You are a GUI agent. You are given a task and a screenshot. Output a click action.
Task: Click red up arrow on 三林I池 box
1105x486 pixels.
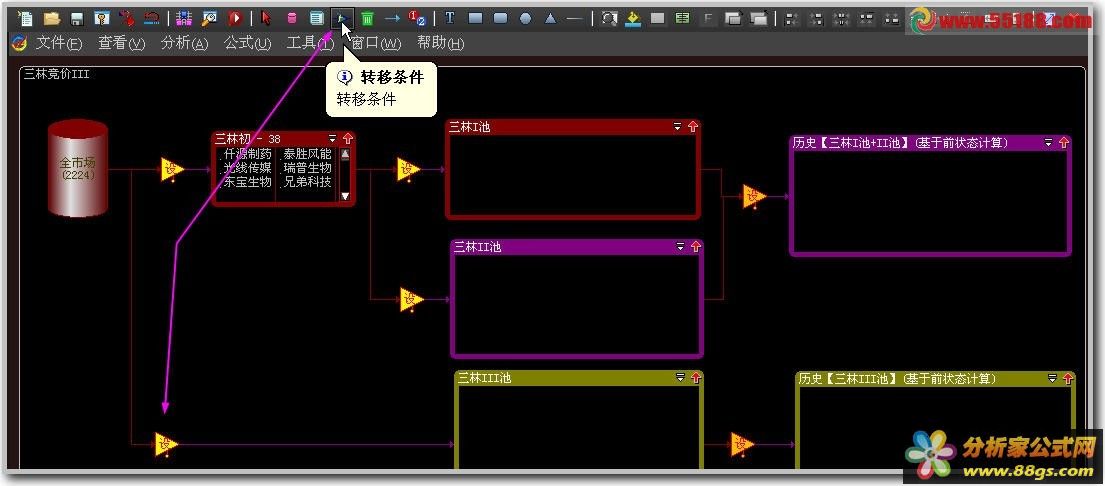693,127
